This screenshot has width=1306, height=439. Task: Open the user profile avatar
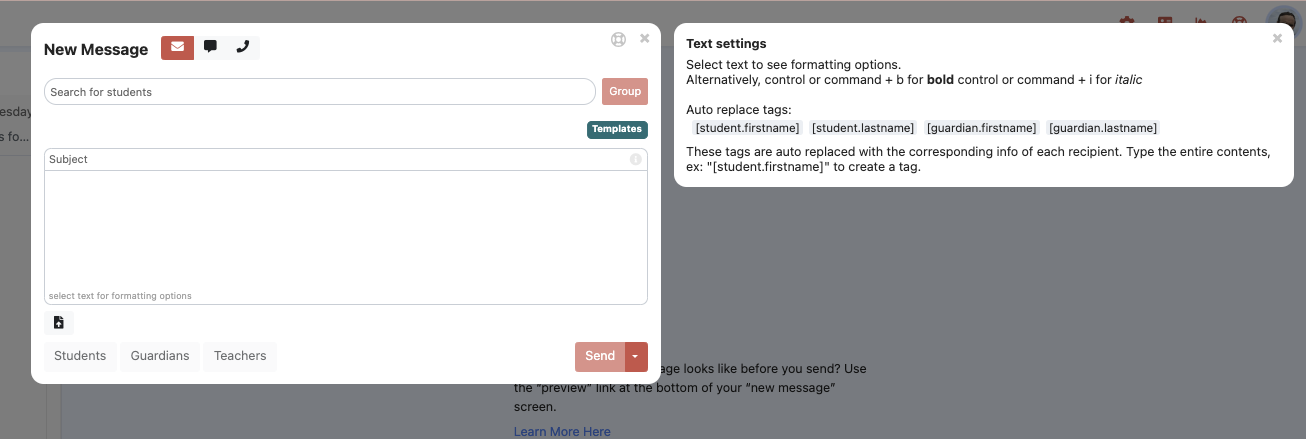[x=1283, y=23]
